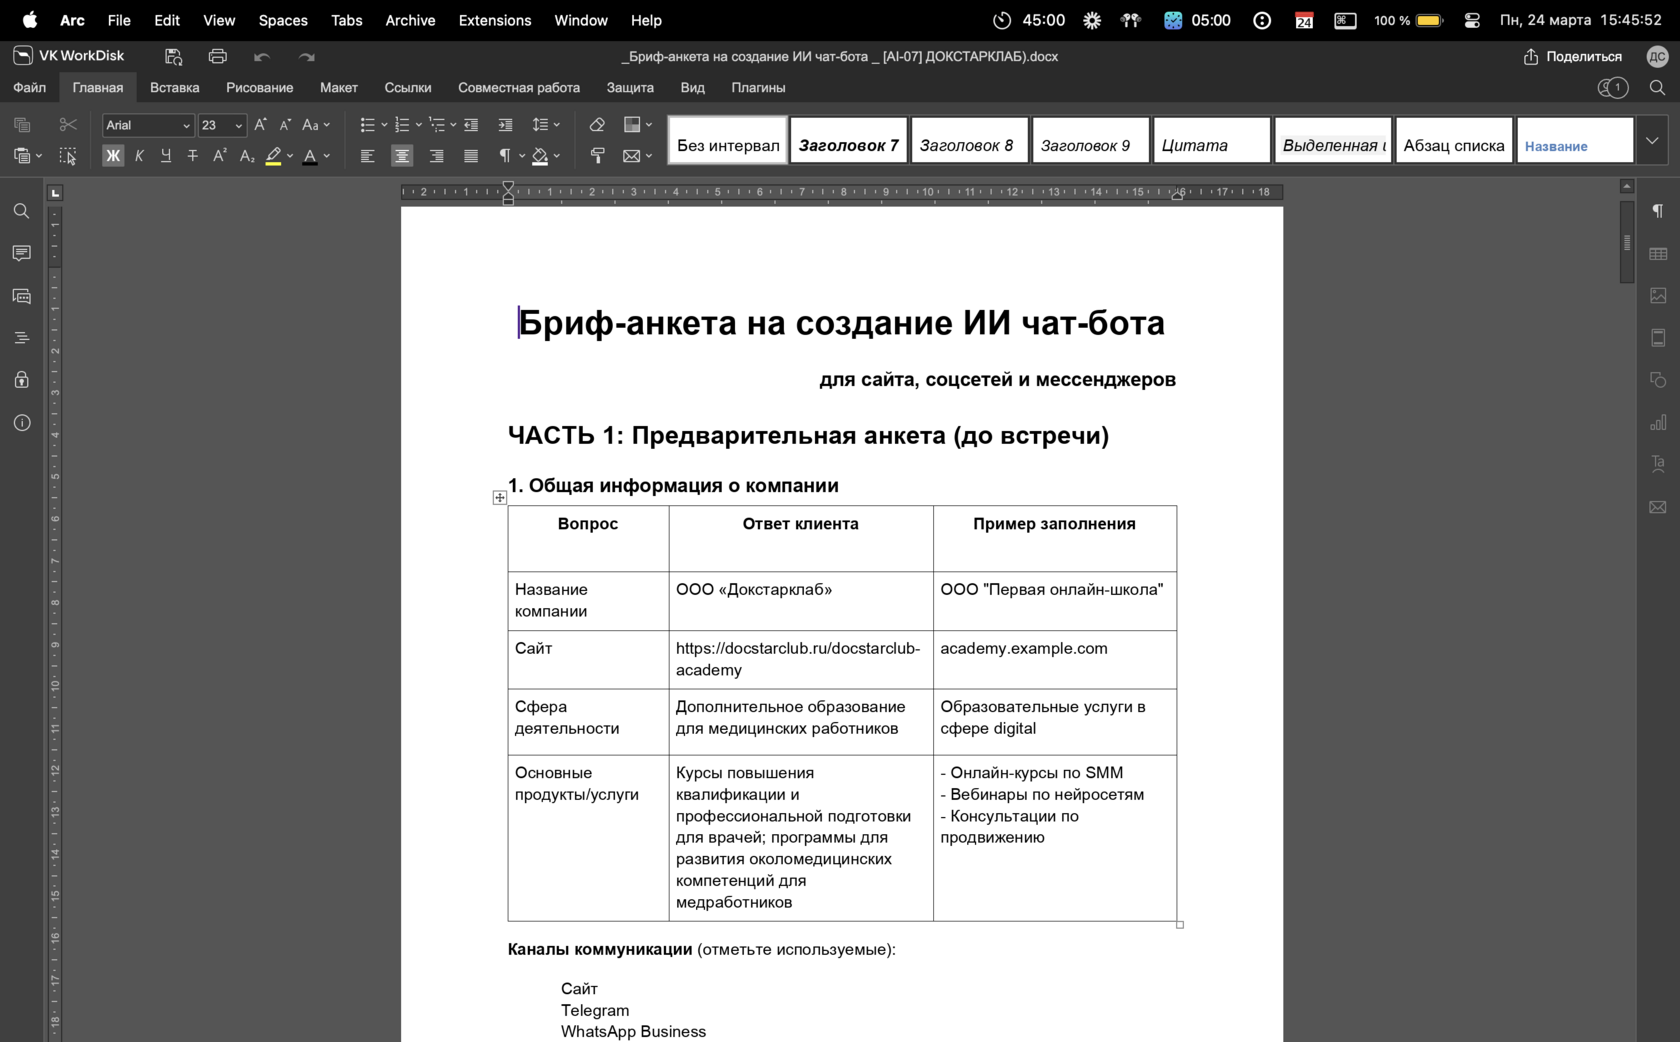Open the Файл menu
This screenshot has height=1042, width=1680.
(x=30, y=88)
